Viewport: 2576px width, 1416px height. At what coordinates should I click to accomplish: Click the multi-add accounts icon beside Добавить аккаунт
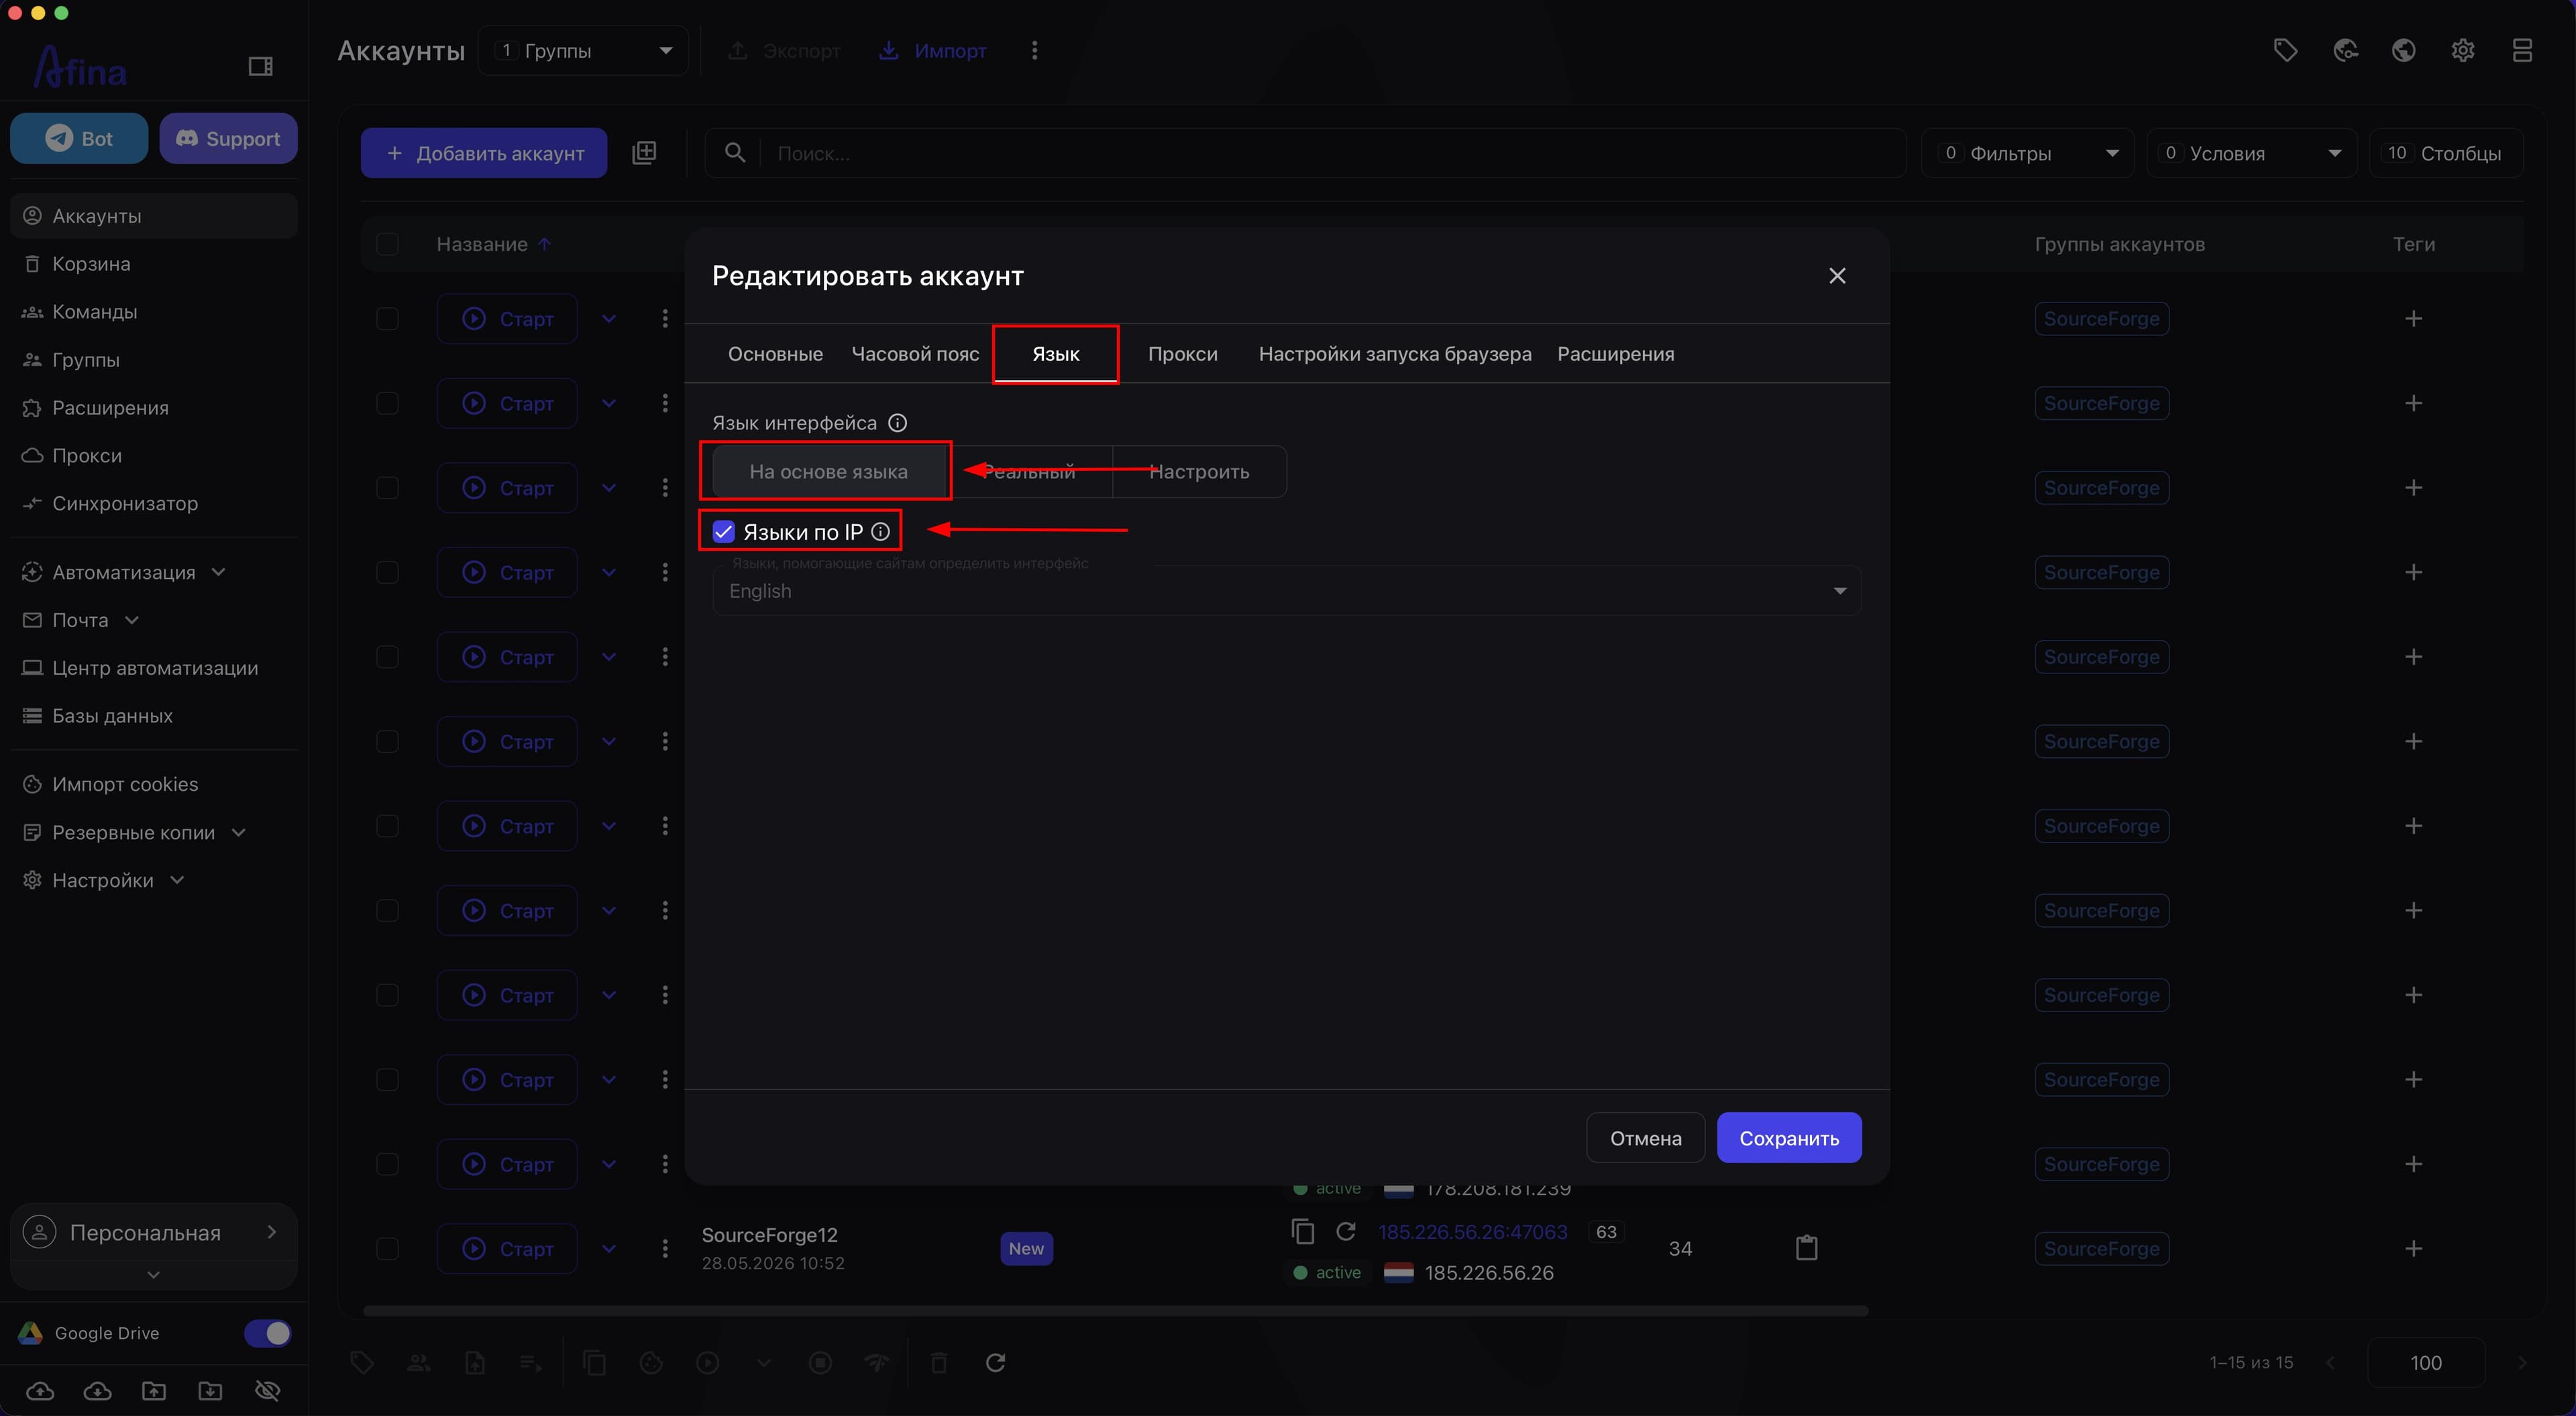[x=644, y=153]
